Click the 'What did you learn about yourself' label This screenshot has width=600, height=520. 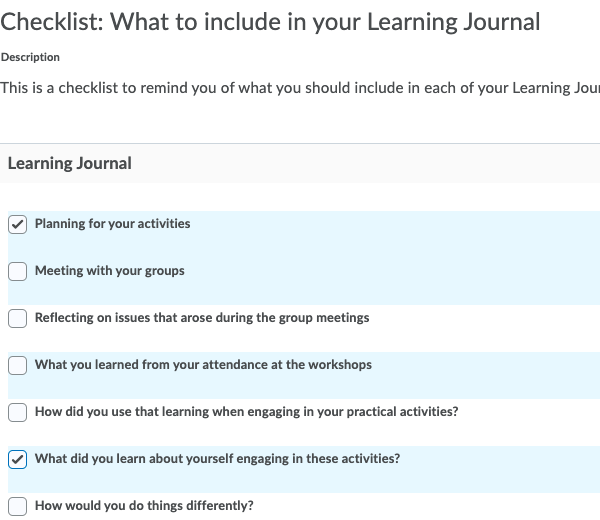coord(217,459)
